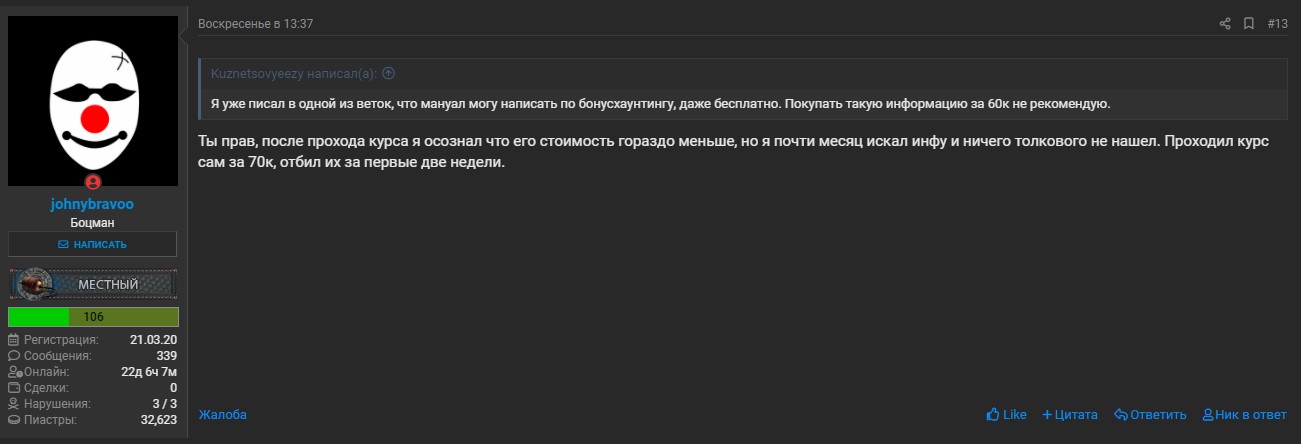Viewport: 1301px width, 444px height.
Task: Reply using the Ответить button
Action: click(x=1150, y=414)
